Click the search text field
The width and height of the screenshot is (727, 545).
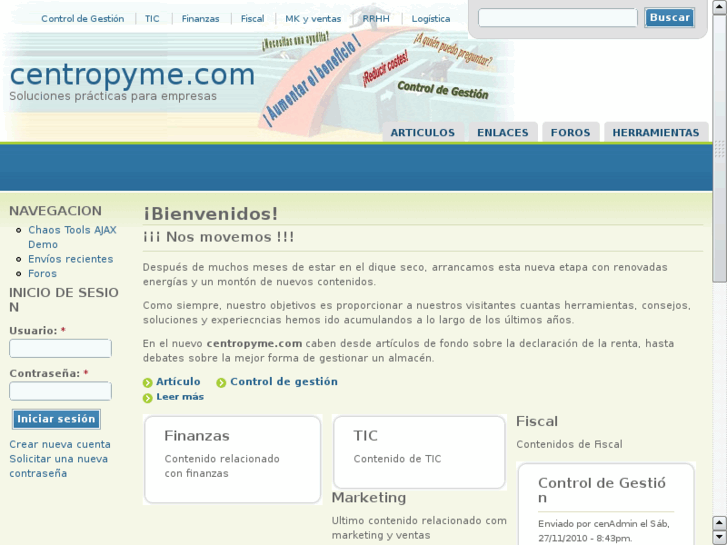click(558, 18)
